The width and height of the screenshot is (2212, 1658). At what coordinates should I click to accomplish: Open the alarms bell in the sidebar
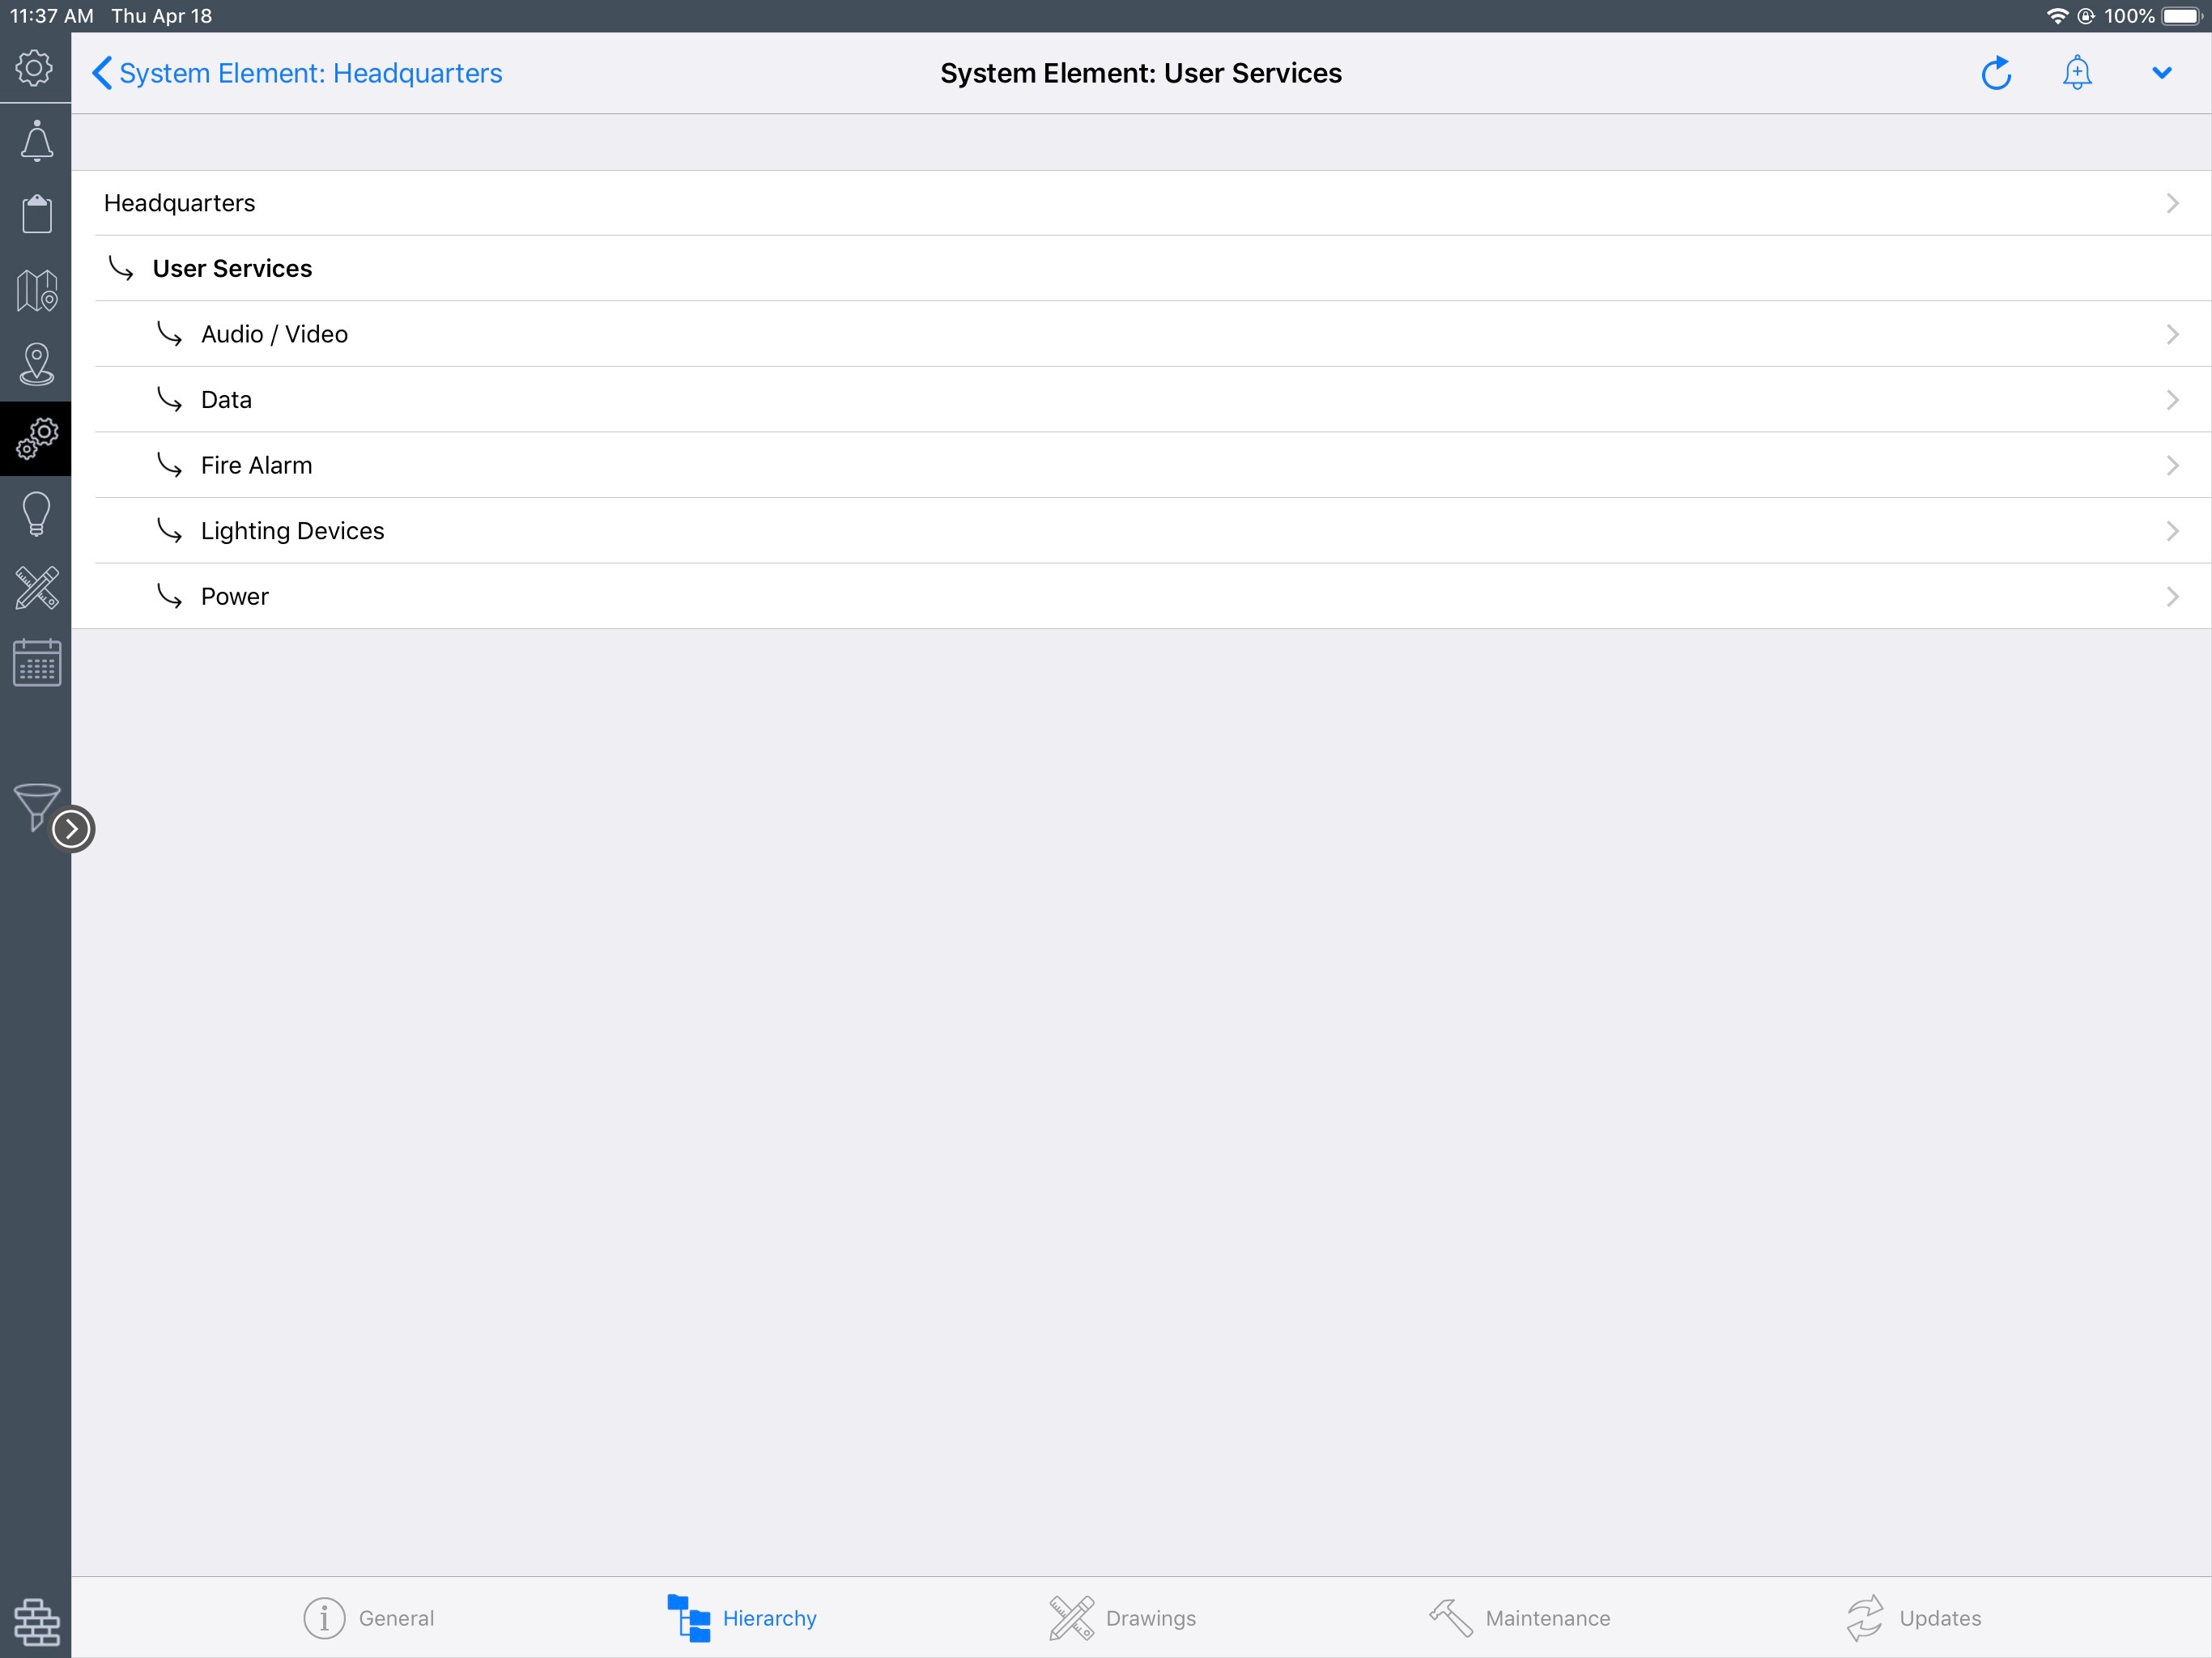37,141
